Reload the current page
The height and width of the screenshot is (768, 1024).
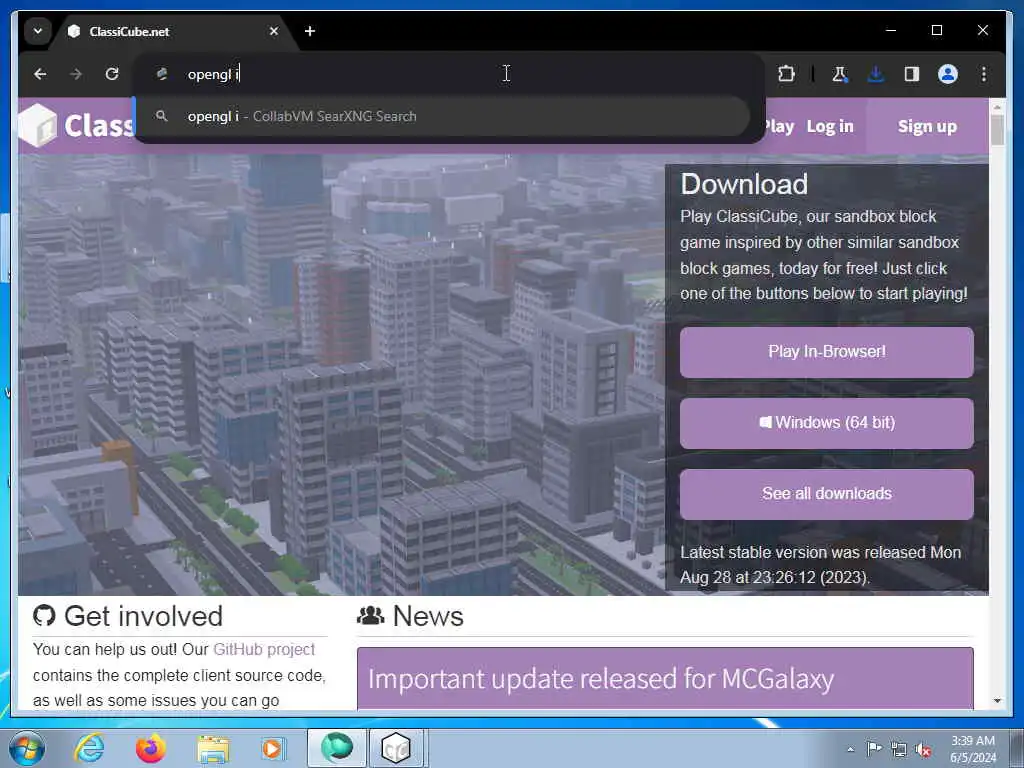click(x=112, y=74)
